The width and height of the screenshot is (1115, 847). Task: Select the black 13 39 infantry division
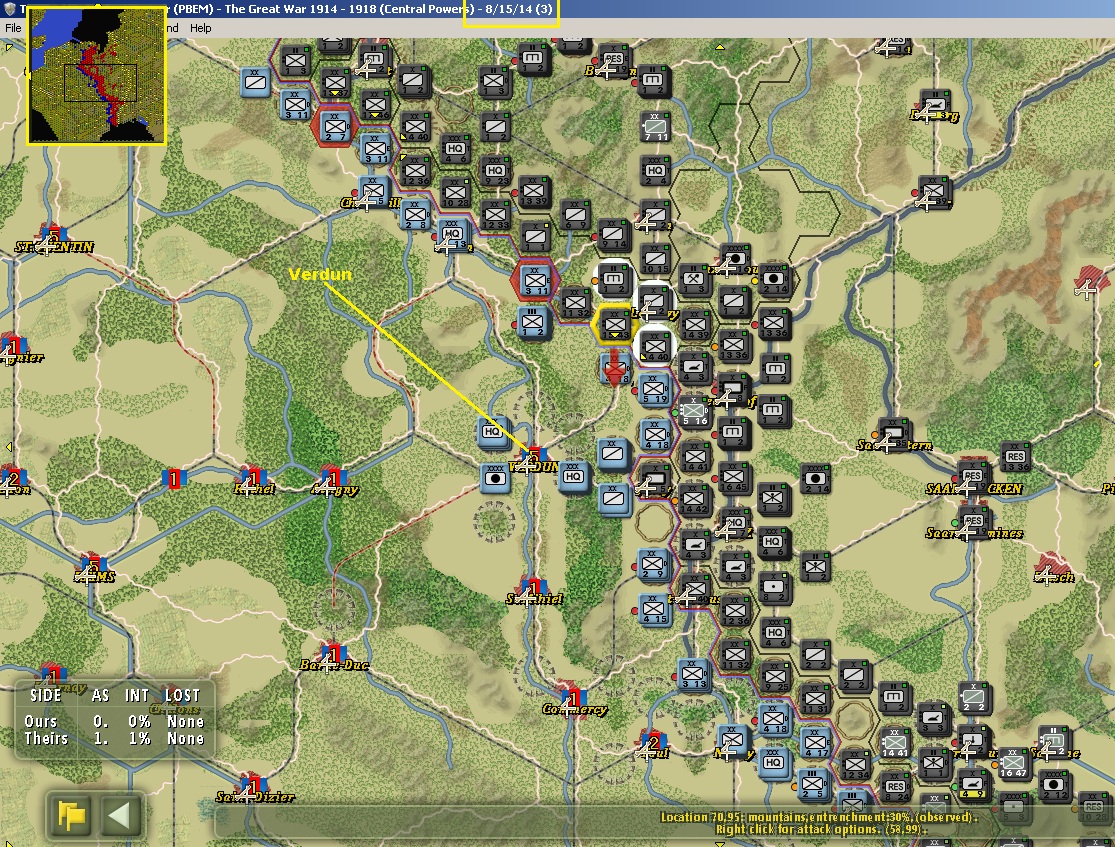(533, 192)
